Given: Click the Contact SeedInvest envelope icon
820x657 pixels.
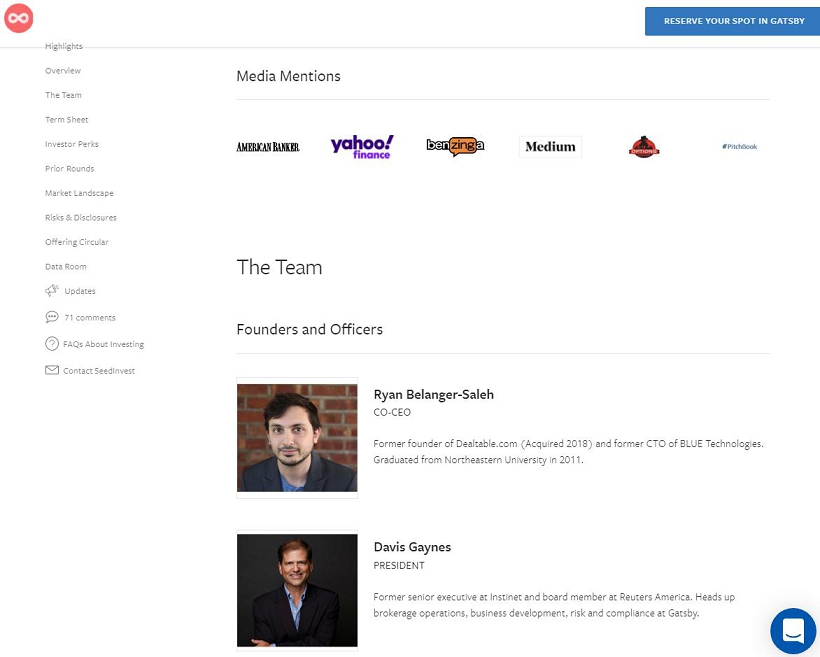Looking at the screenshot, I should click(x=52, y=370).
